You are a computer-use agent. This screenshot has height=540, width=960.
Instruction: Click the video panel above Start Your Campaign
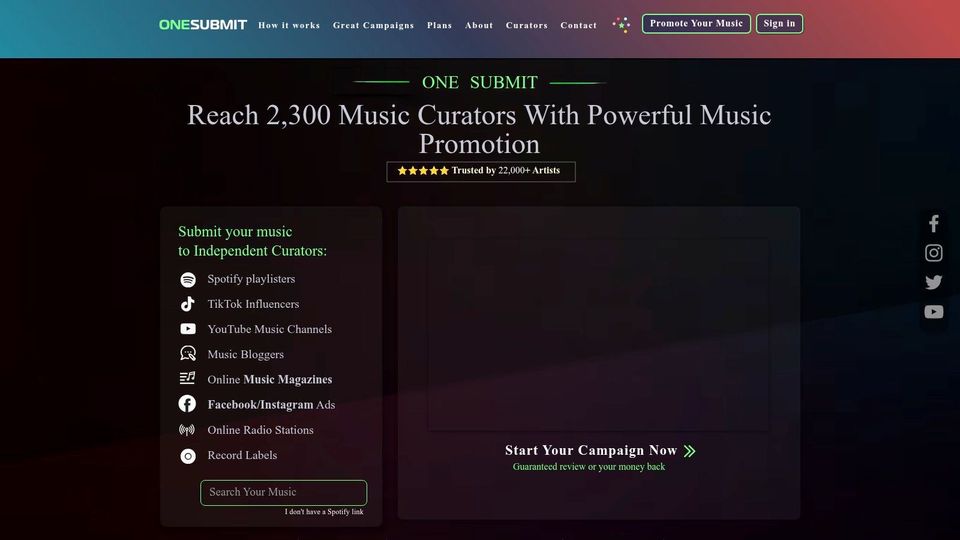(x=599, y=334)
